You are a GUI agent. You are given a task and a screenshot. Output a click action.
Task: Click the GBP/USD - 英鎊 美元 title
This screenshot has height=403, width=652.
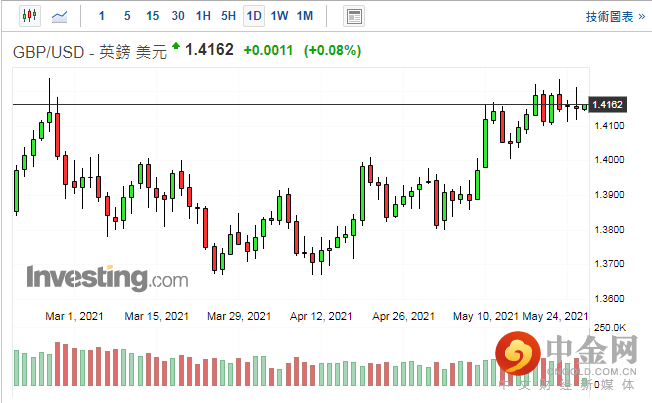coord(90,52)
